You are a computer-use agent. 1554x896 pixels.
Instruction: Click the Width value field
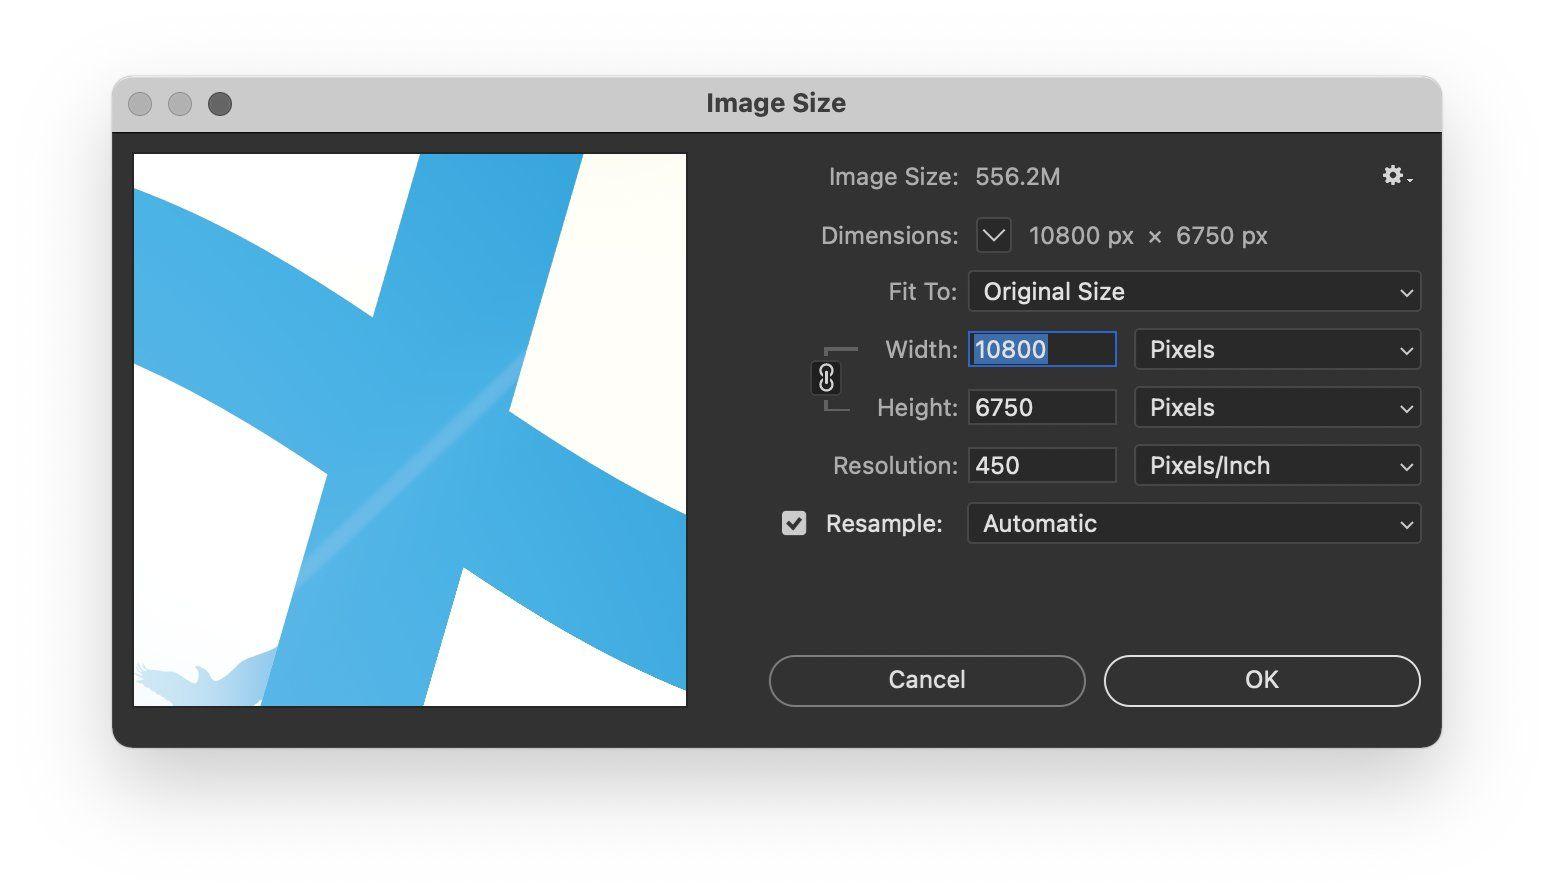click(1042, 349)
